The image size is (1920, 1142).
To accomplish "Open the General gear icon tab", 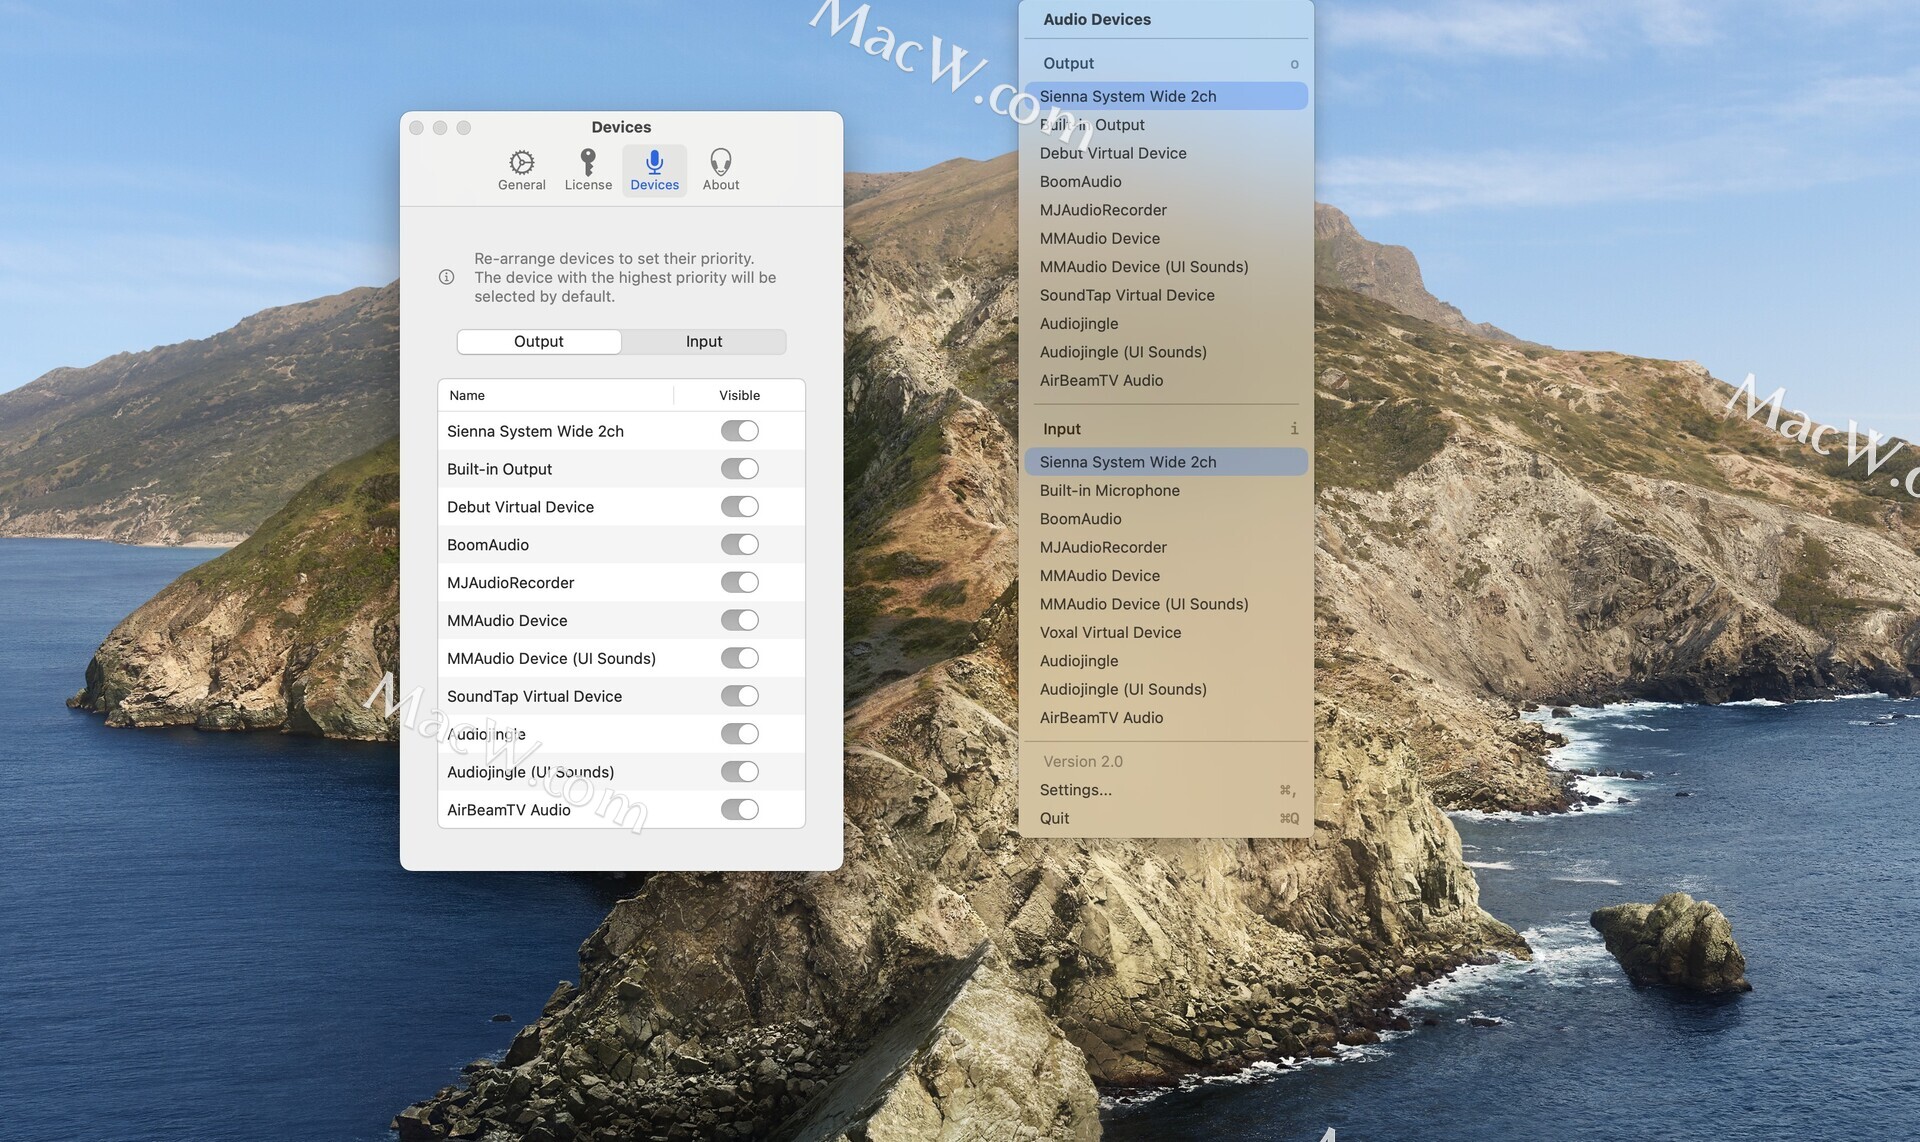I will (521, 170).
